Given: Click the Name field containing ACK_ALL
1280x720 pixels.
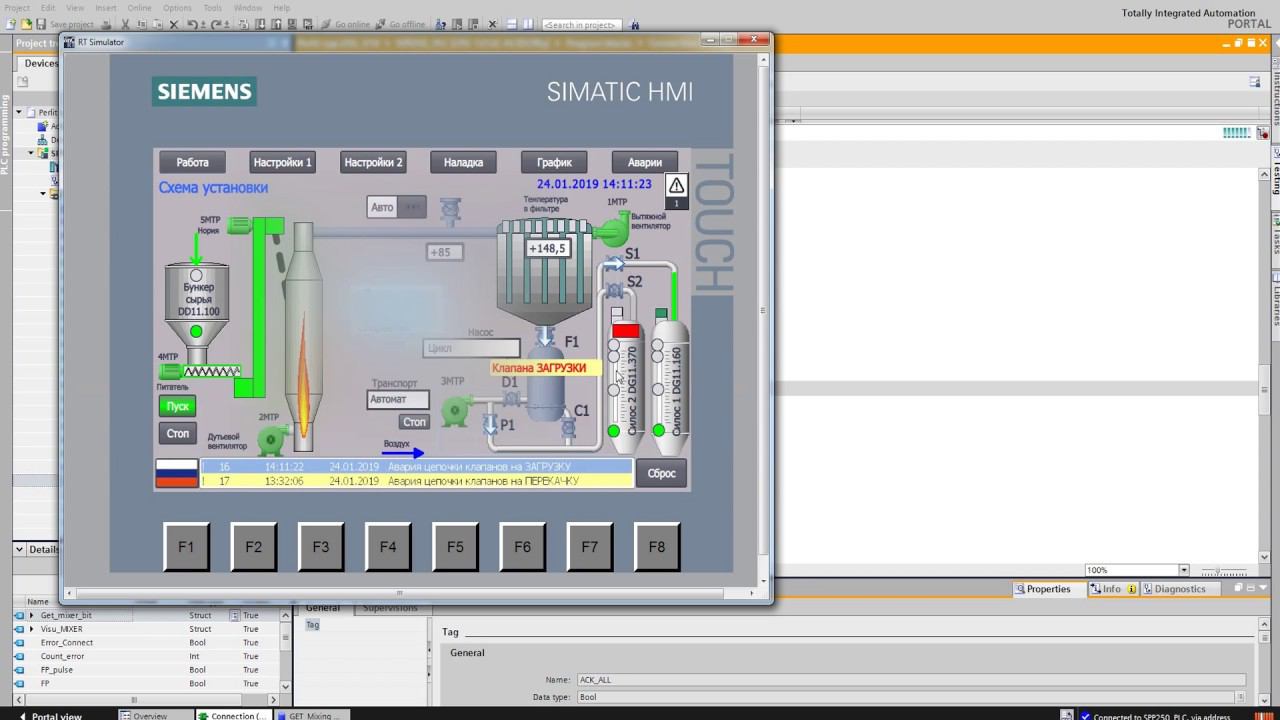Looking at the screenshot, I should [911, 680].
